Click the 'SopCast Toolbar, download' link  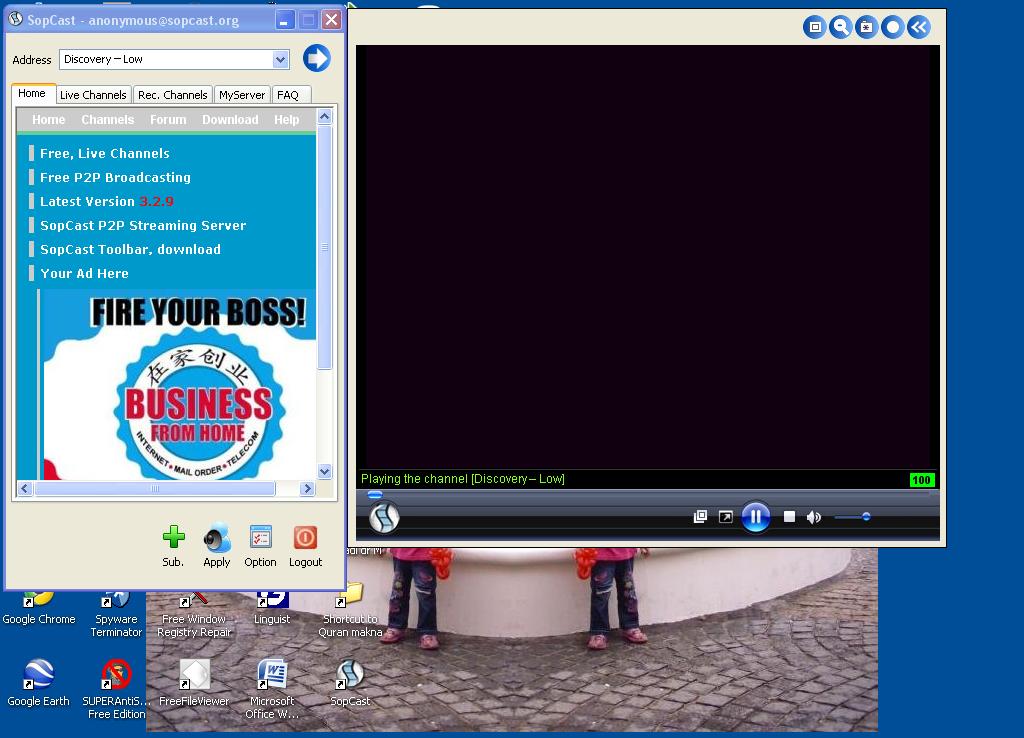click(x=130, y=249)
